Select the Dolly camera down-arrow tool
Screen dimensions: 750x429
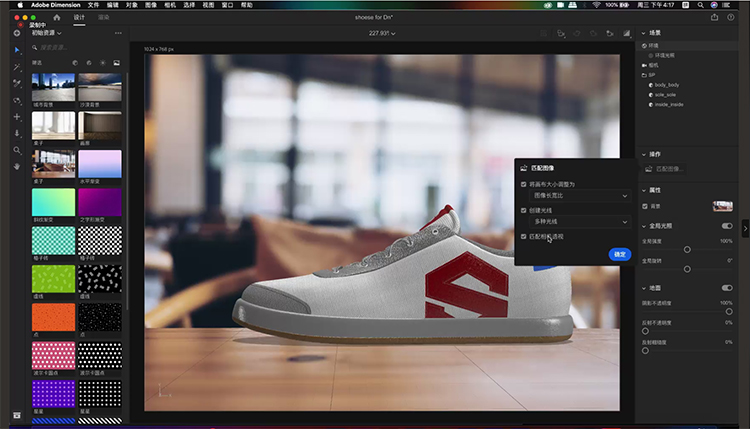click(17, 133)
